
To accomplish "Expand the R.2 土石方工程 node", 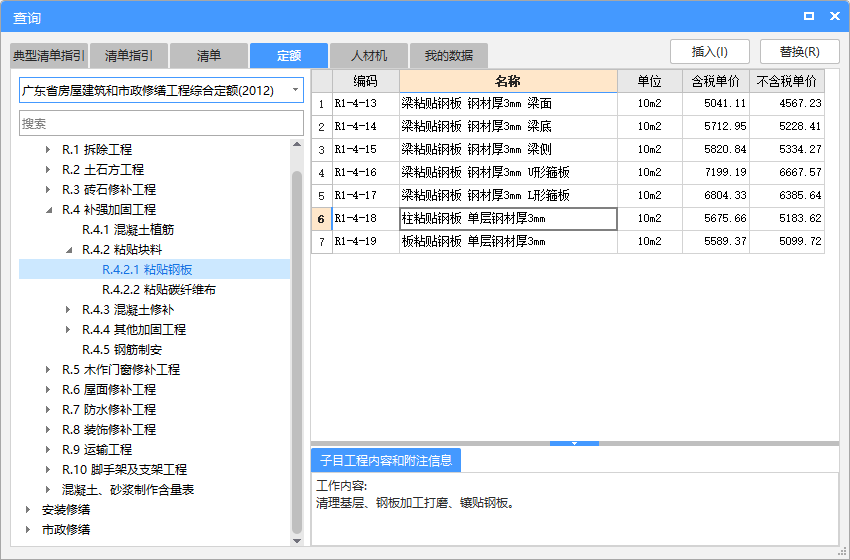I will [48, 170].
